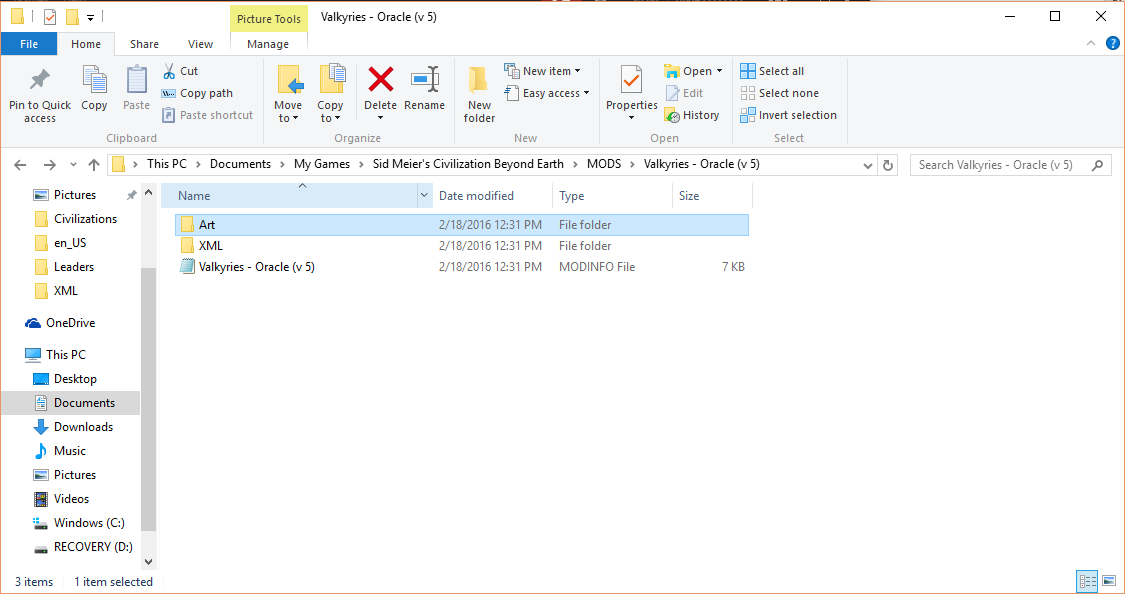Click the Forward navigation arrow

50,165
